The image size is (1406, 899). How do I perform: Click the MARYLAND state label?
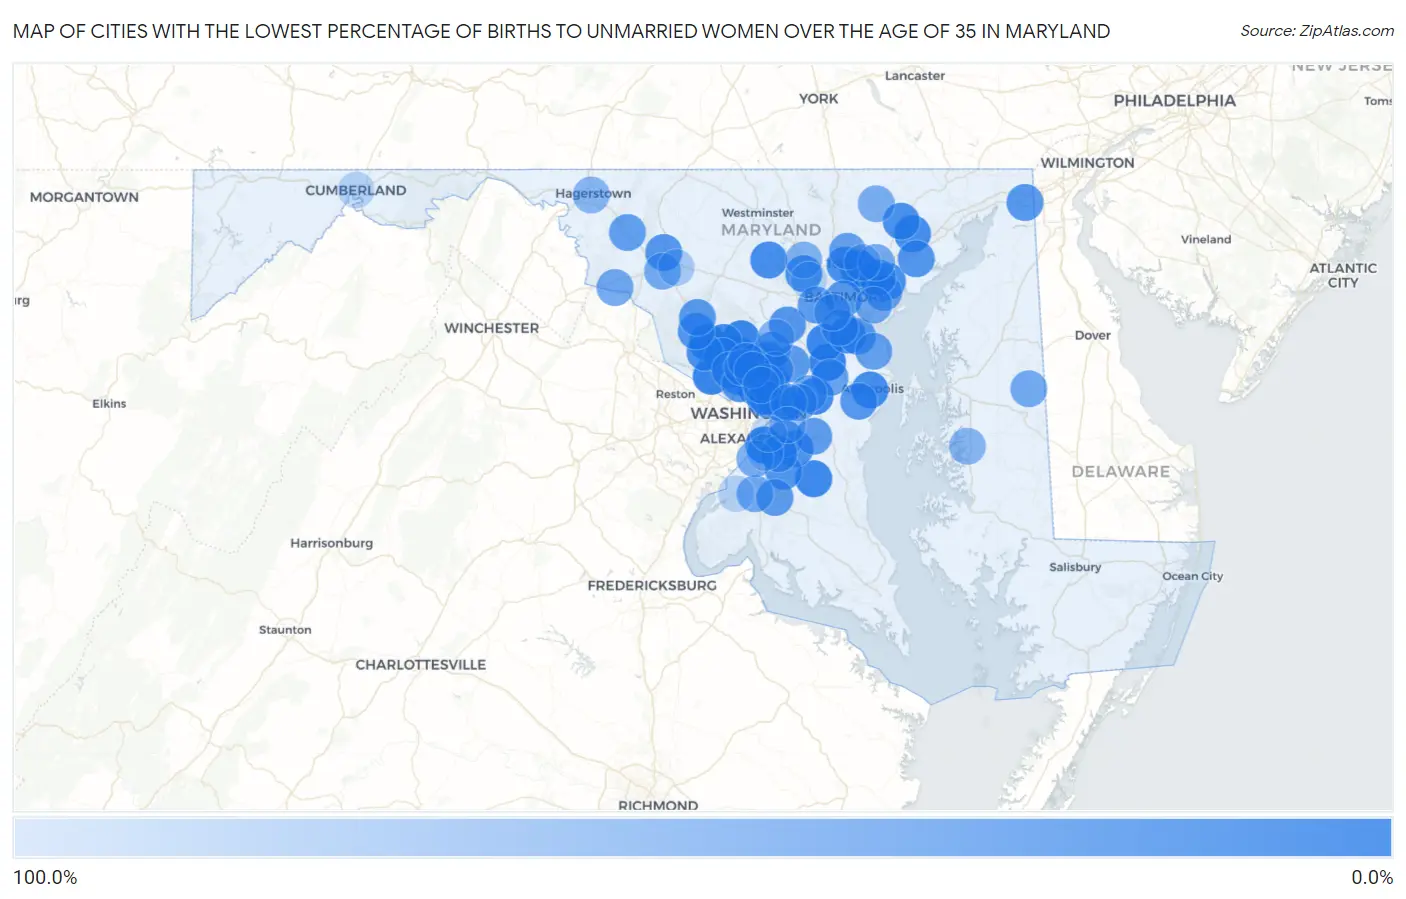pyautogui.click(x=771, y=230)
